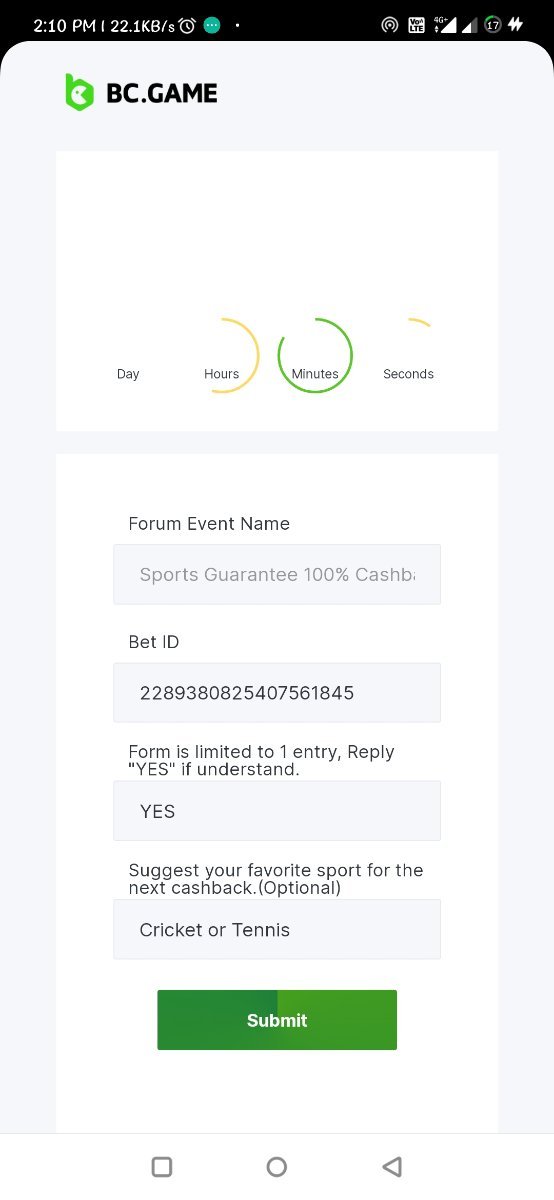Tap the BC.GAME wordmark text
The image size is (554, 1200).
161,94
